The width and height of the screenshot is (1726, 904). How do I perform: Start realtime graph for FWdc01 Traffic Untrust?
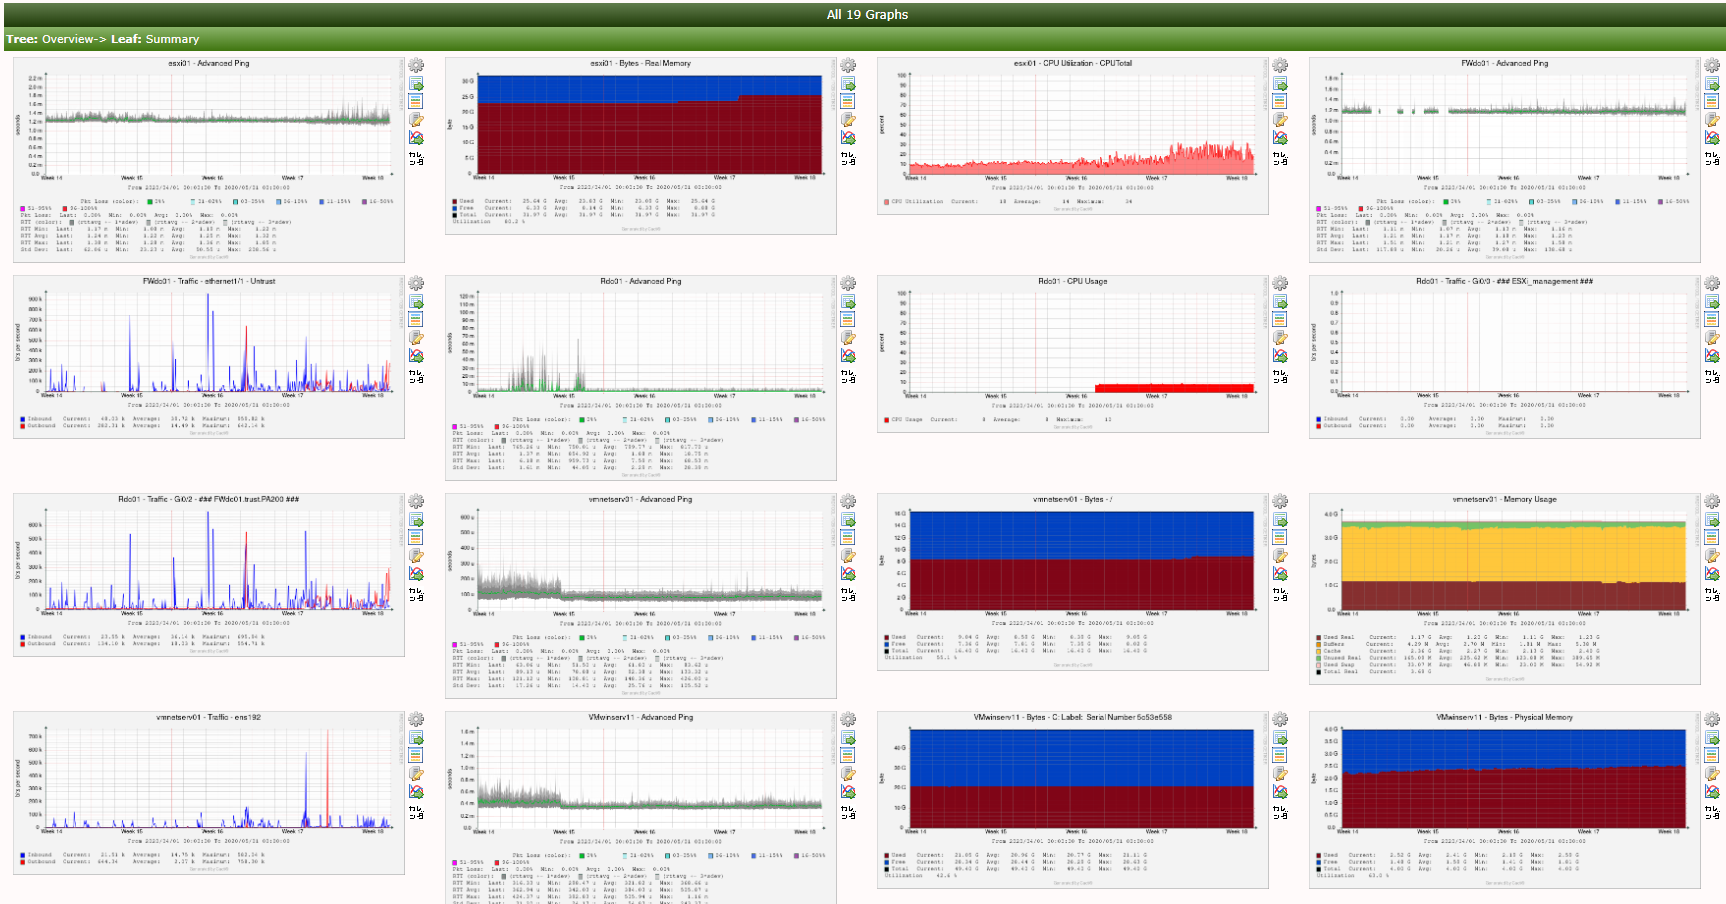point(416,356)
